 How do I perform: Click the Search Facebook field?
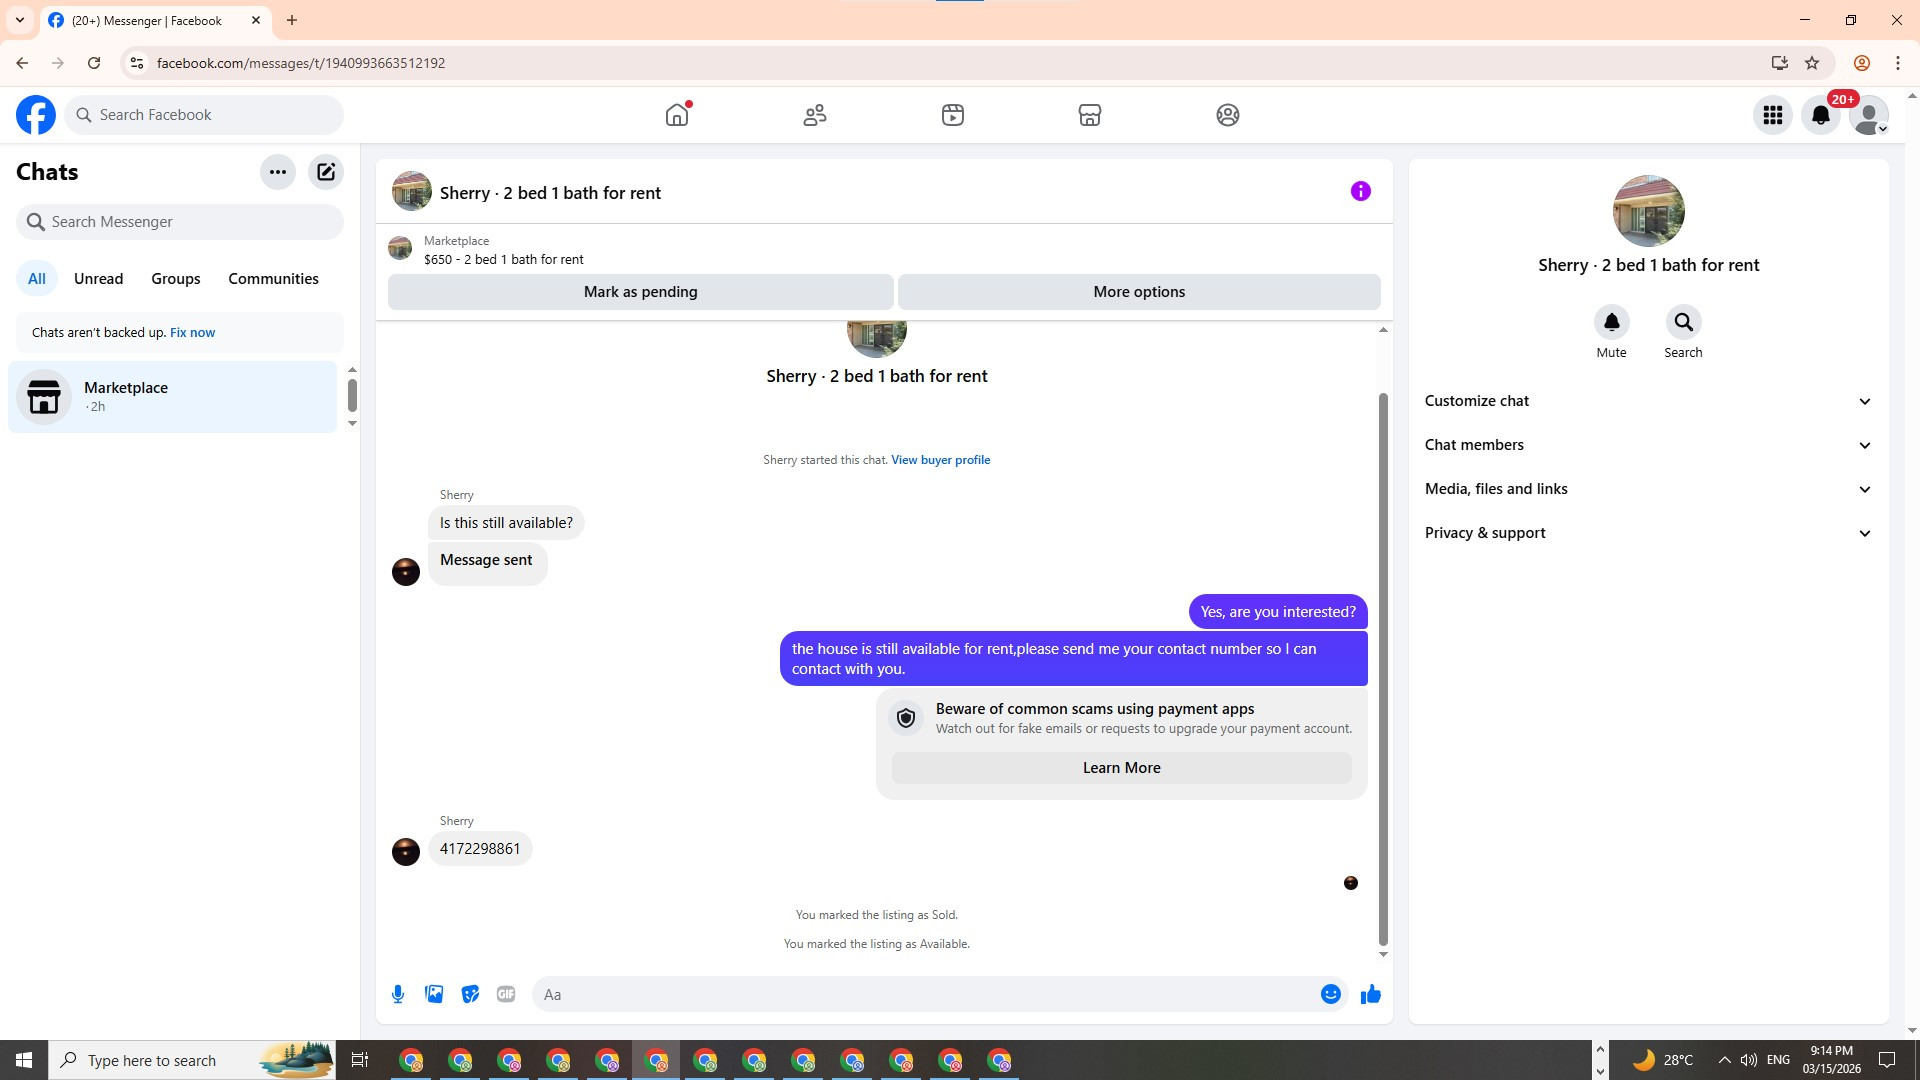(204, 115)
